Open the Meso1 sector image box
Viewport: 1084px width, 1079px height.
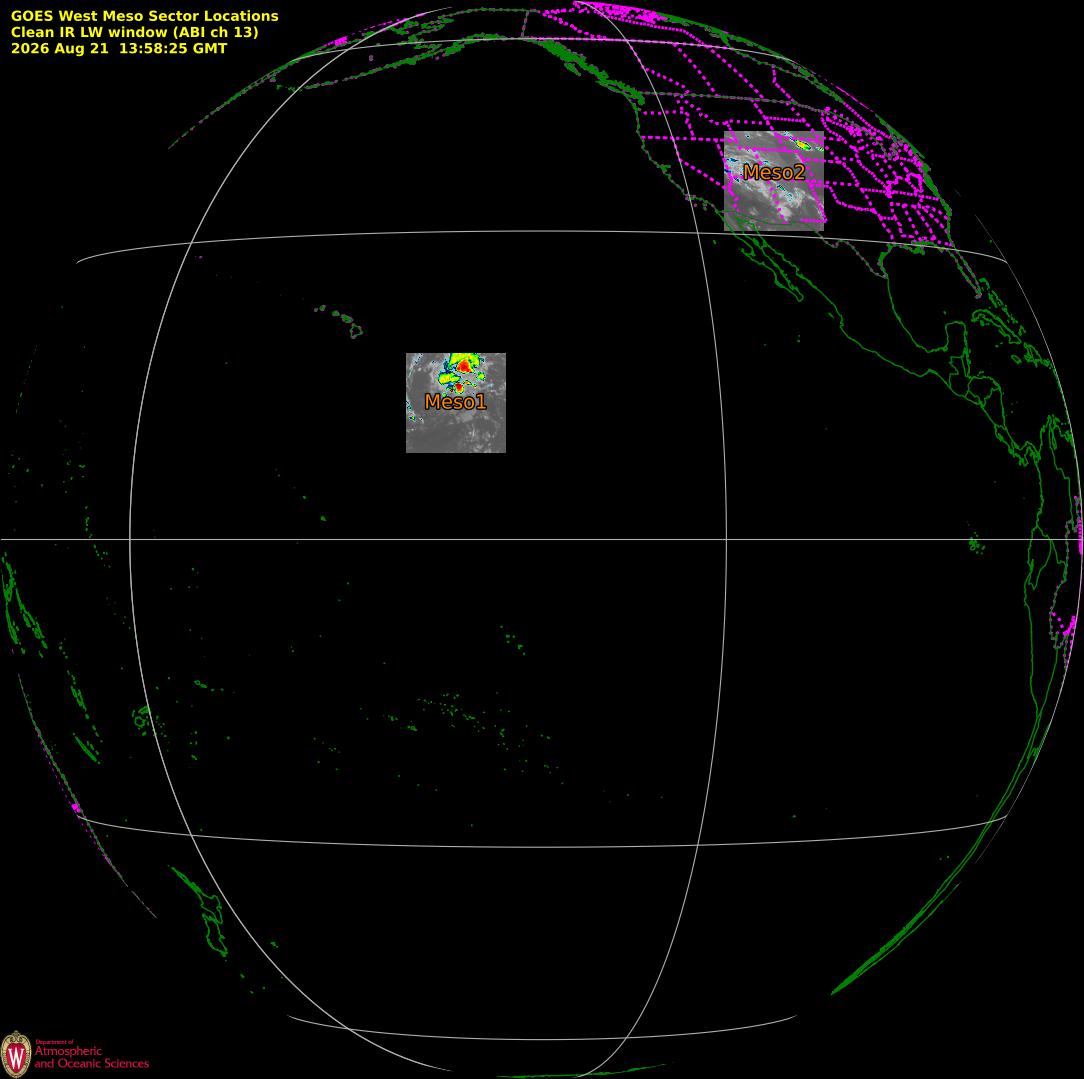(456, 403)
